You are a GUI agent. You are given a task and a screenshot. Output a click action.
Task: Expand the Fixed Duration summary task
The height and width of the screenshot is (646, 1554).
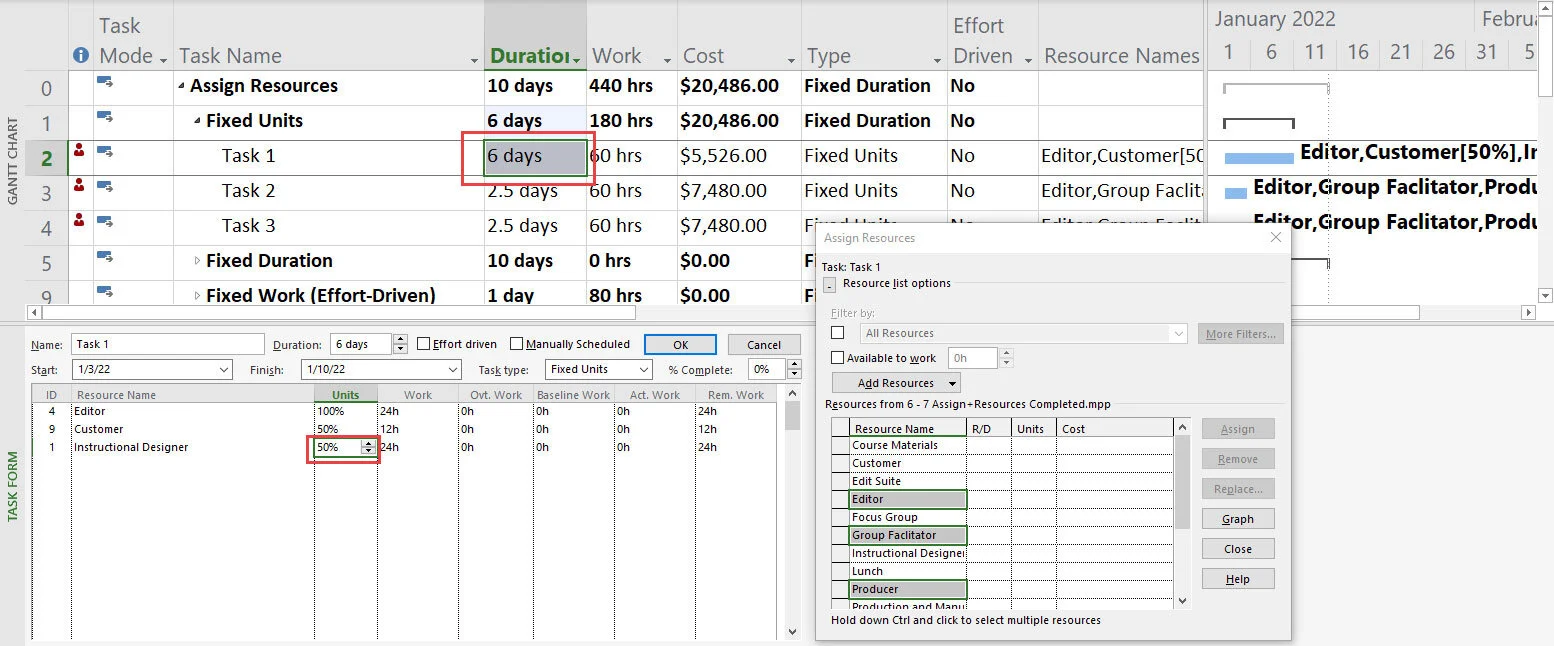197,261
